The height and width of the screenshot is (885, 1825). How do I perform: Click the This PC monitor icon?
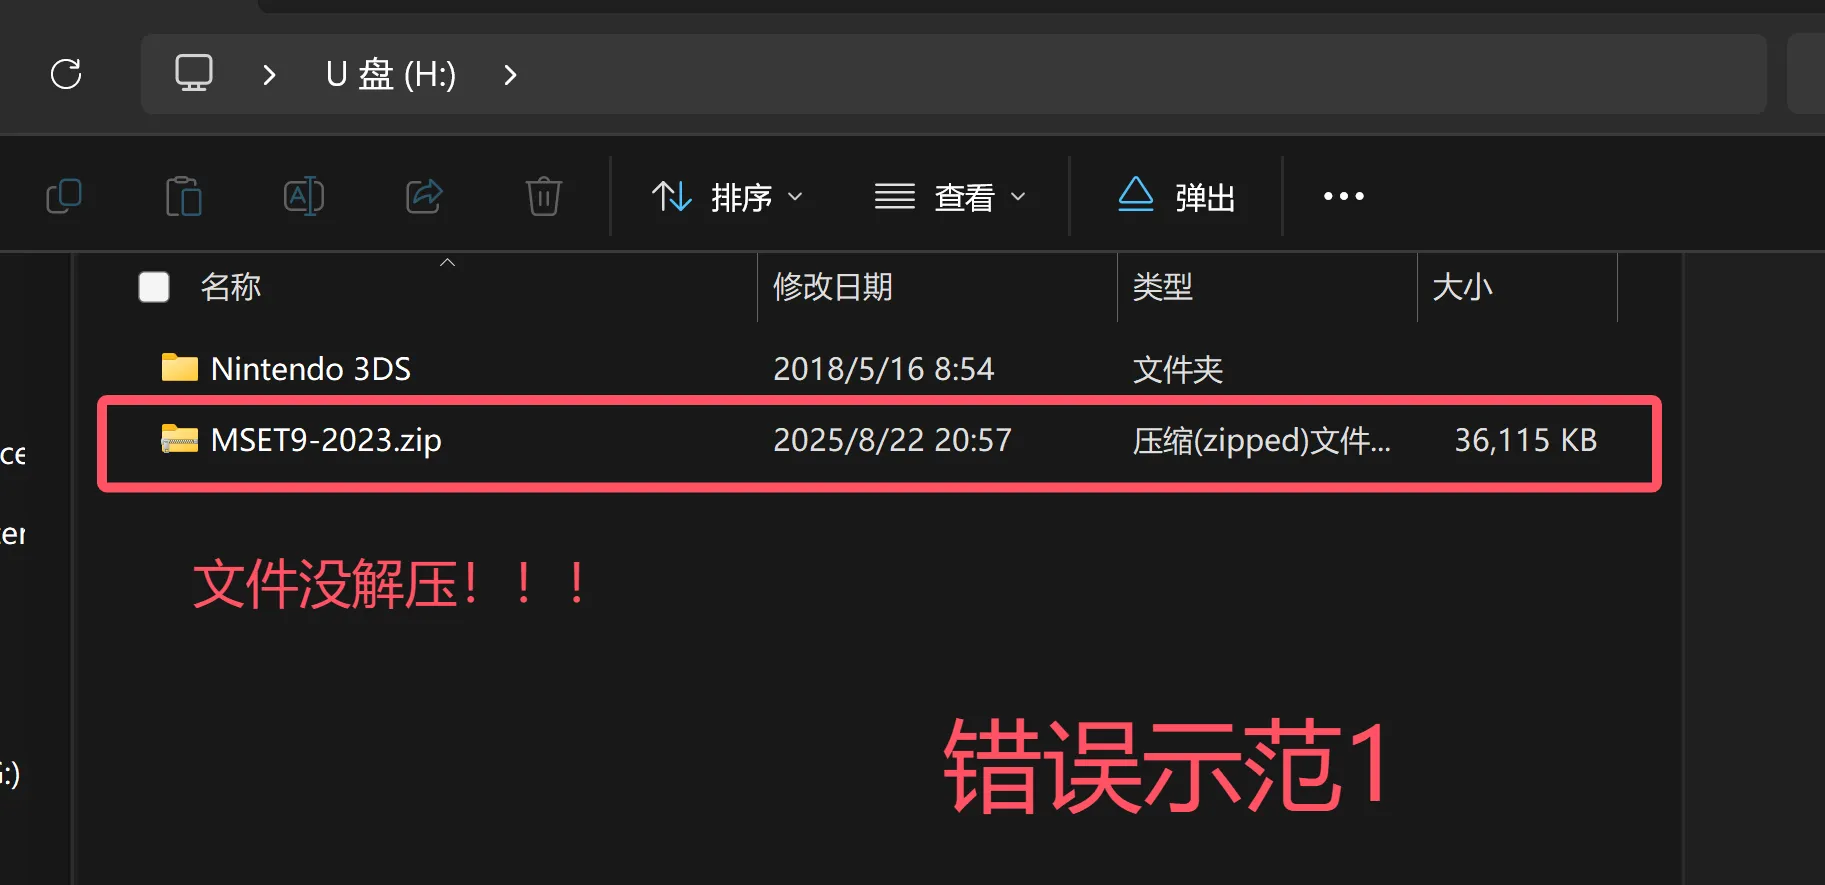coord(194,74)
